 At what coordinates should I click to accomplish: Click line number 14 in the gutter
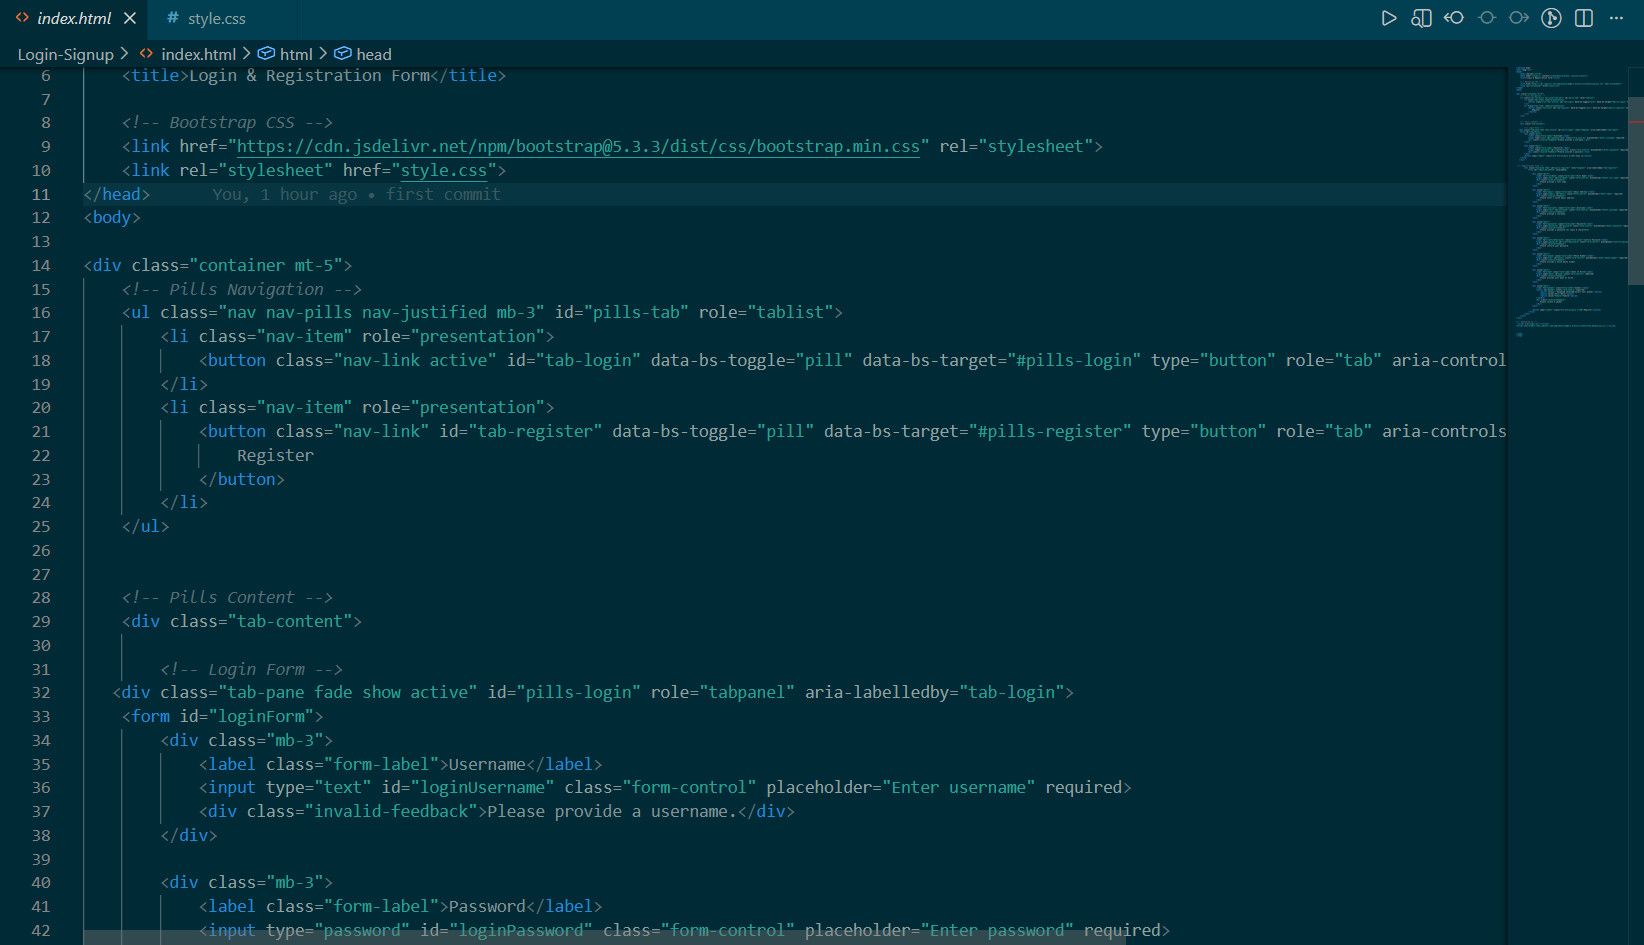pyautogui.click(x=41, y=265)
